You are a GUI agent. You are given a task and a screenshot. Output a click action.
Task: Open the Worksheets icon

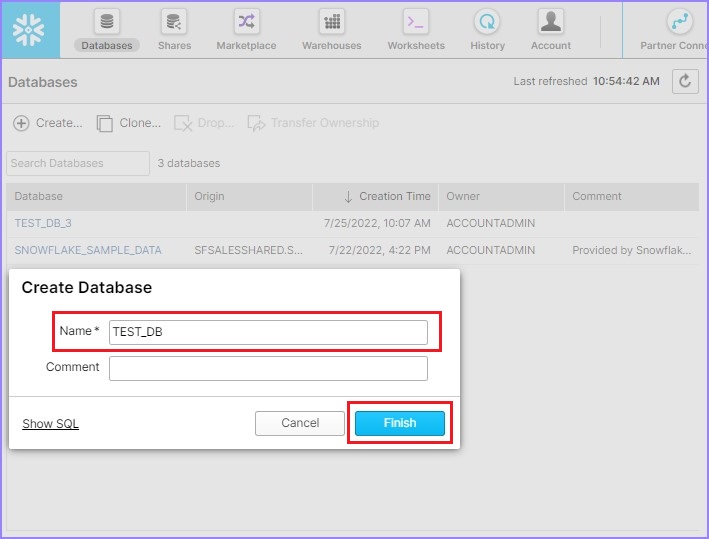coord(416,22)
